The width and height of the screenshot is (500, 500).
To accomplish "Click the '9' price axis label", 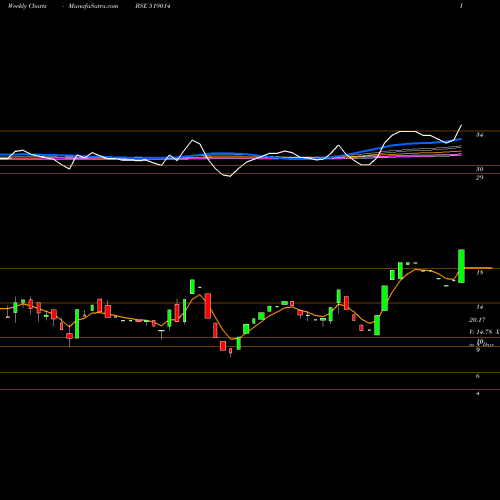I will pos(478,350).
